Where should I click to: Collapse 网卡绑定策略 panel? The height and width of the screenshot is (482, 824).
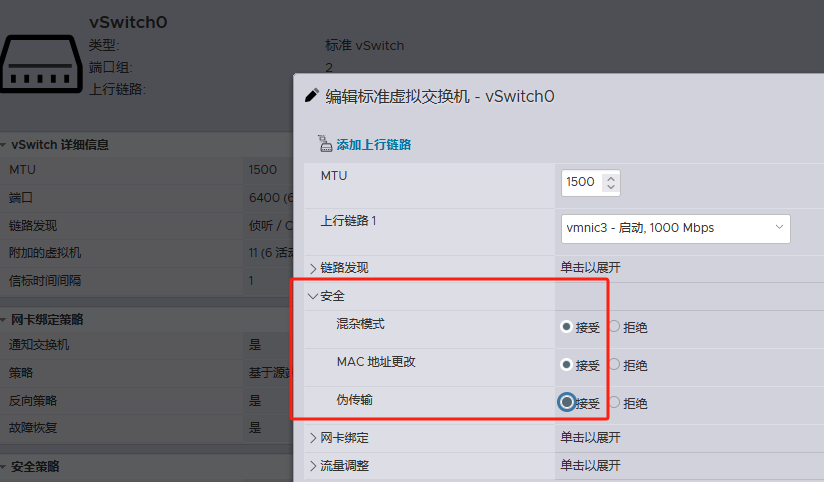click(3, 320)
